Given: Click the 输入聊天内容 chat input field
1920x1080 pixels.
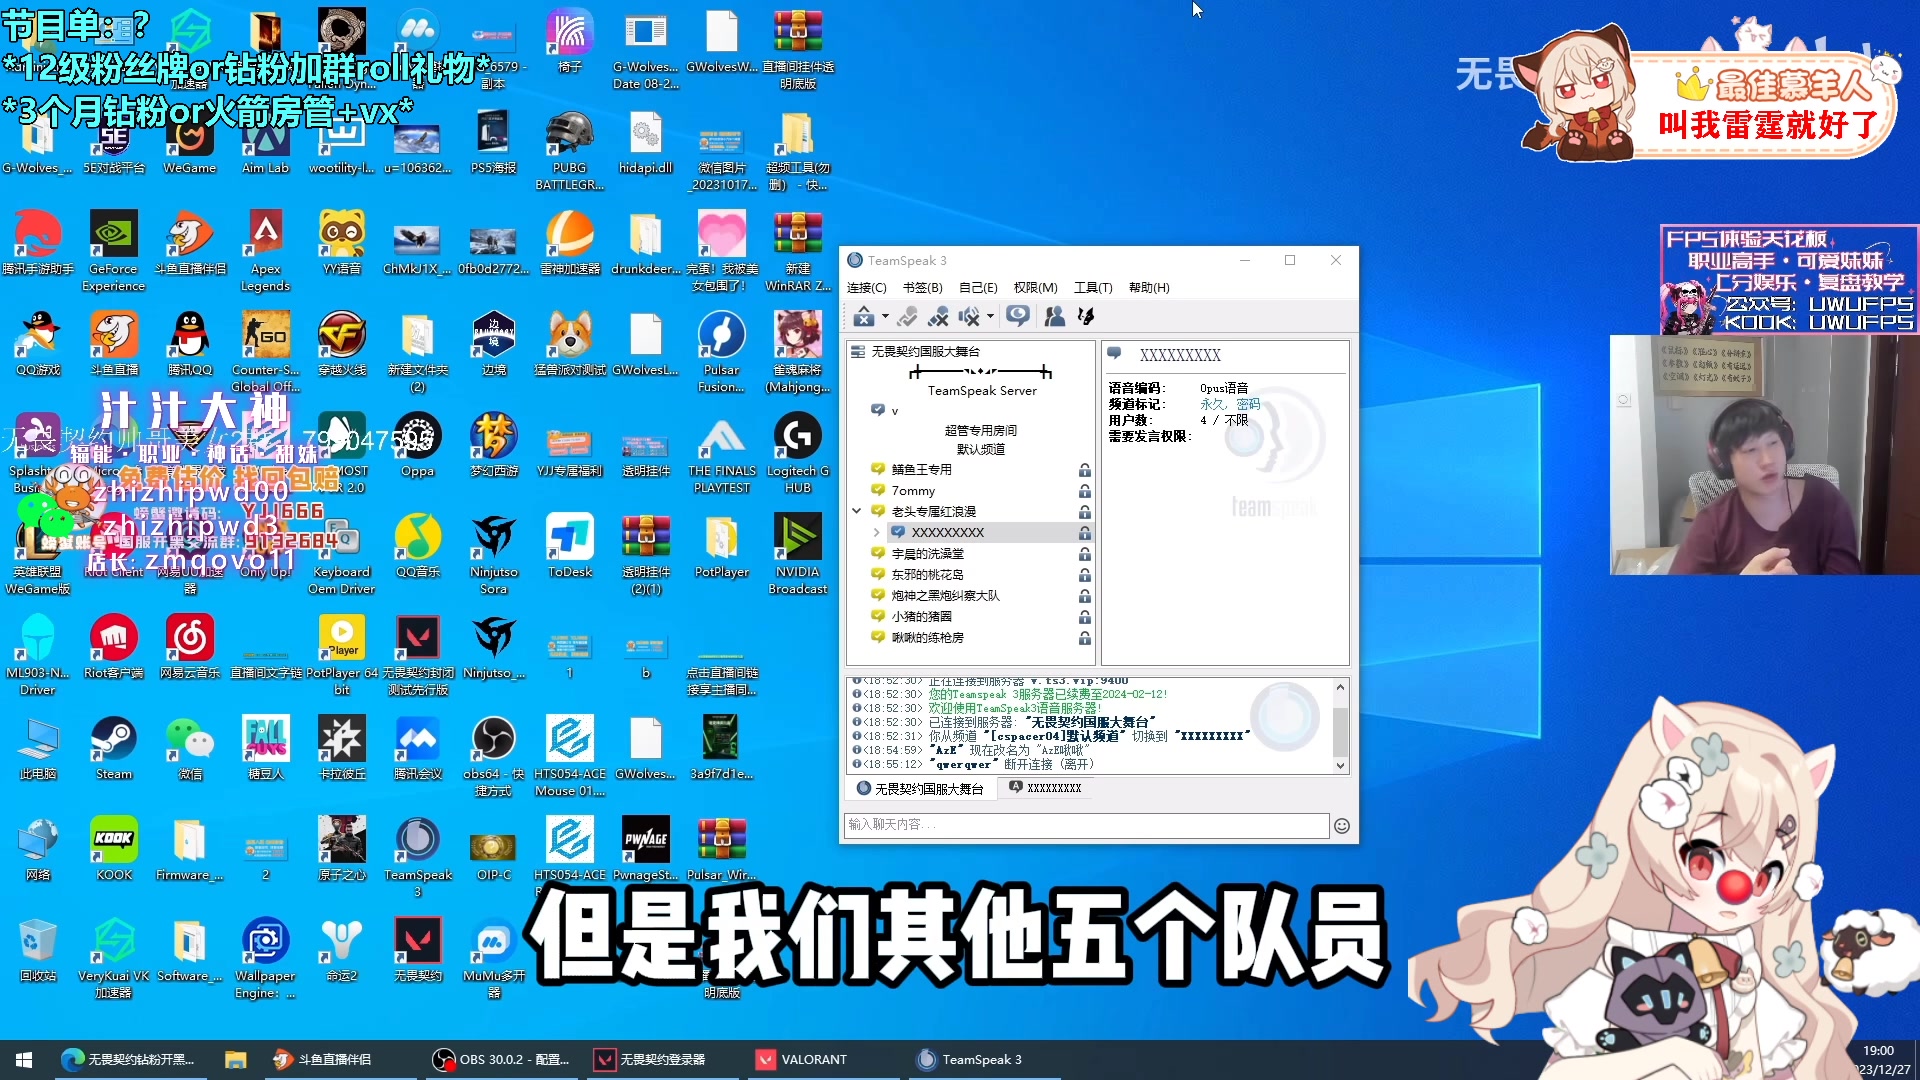Looking at the screenshot, I should click(x=1086, y=825).
